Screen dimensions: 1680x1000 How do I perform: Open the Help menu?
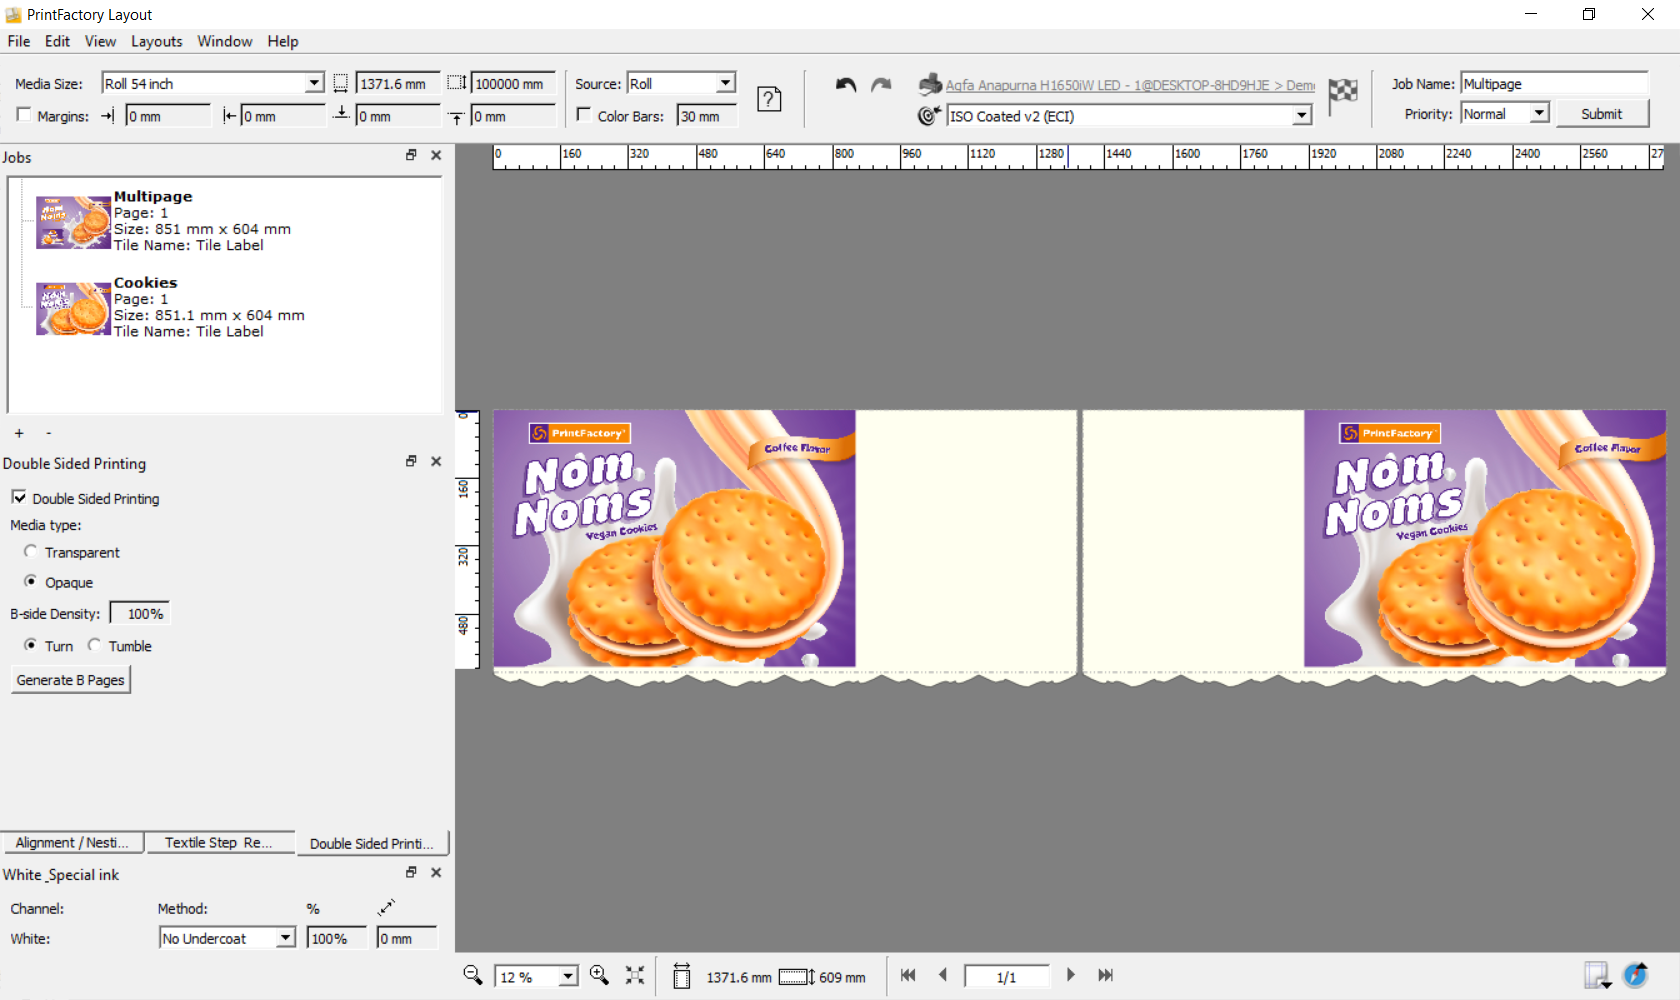click(283, 41)
